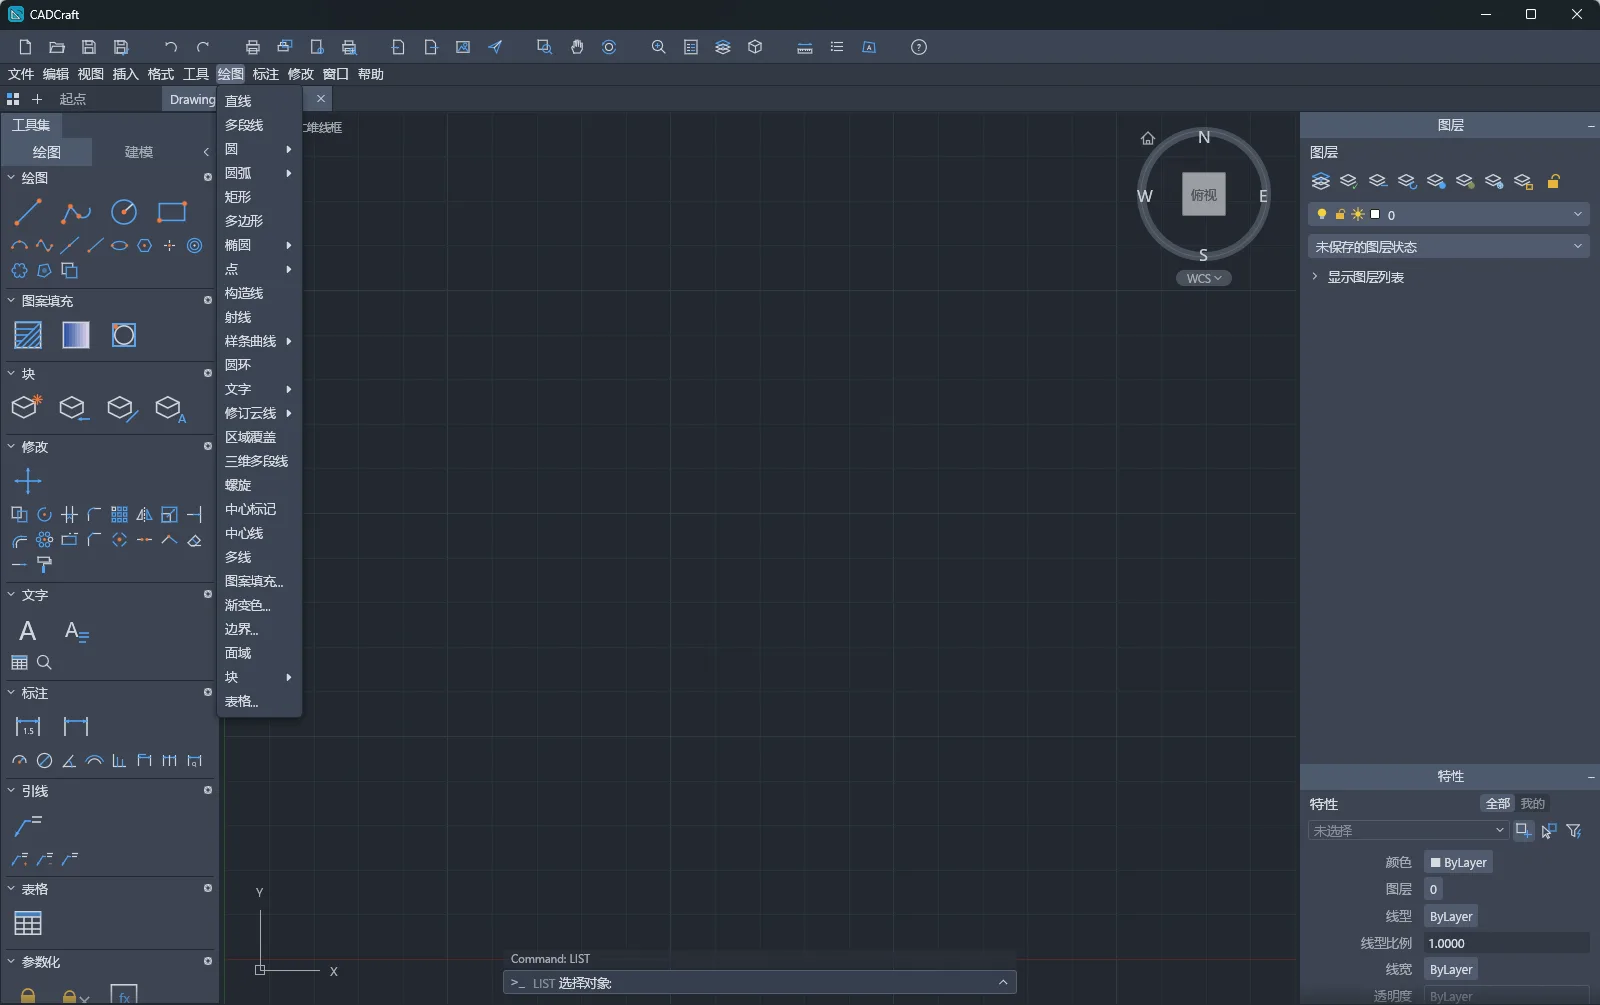Image resolution: width=1600 pixels, height=1005 pixels.
Task: Click the New file icon in the toolbar
Action: [25, 47]
